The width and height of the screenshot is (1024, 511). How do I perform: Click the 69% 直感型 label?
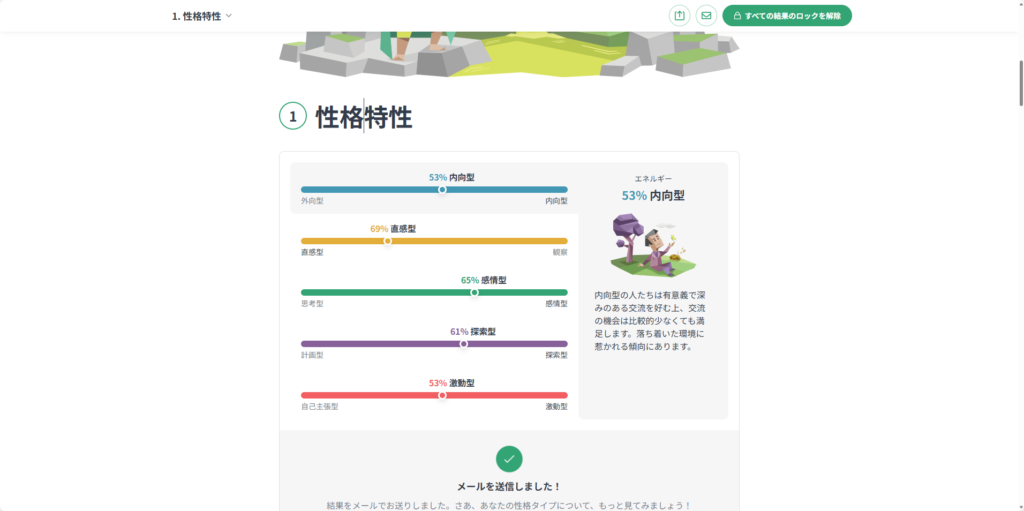[393, 229]
